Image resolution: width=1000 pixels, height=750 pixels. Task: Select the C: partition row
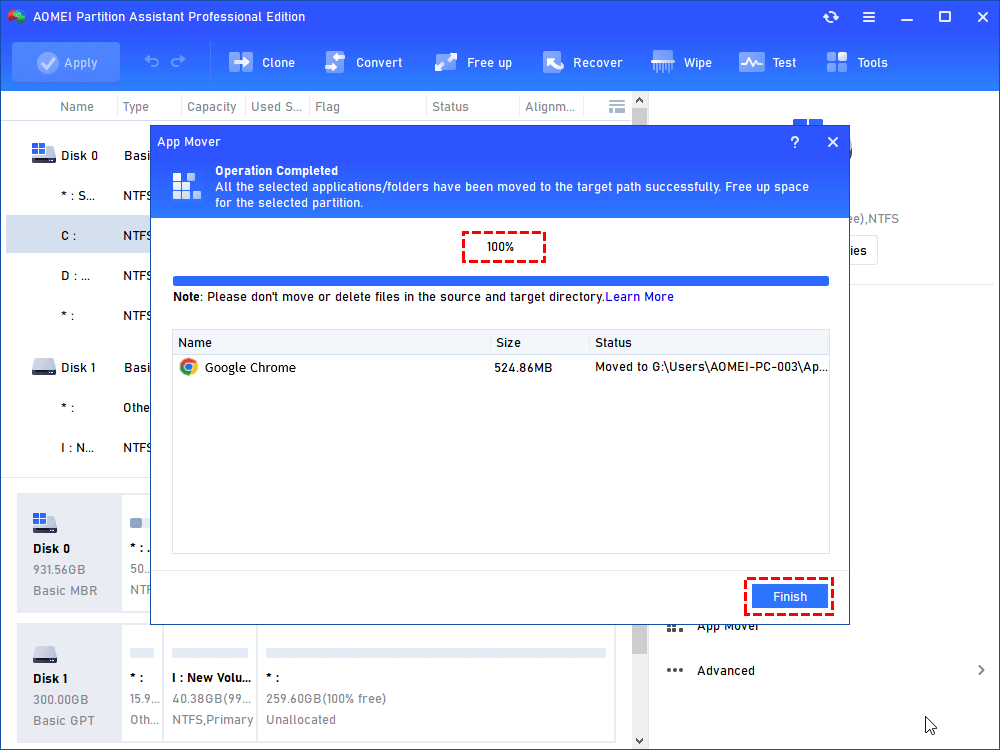click(x=78, y=235)
